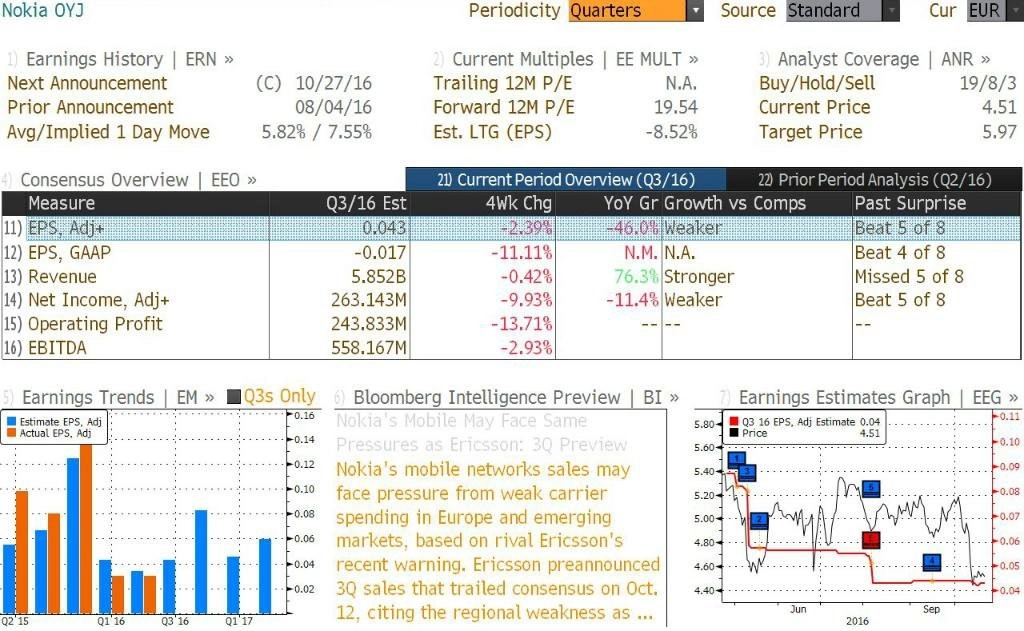
Task: Click blue event marker 1 on estimates graph
Action: point(736,460)
